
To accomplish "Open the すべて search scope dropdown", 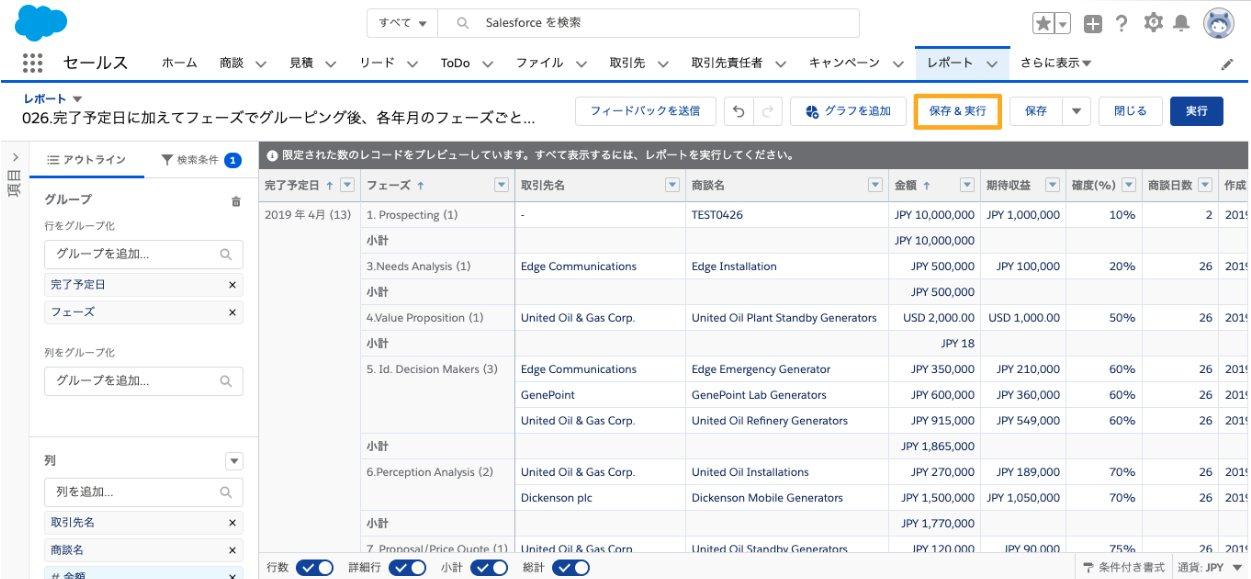I will tap(403, 23).
